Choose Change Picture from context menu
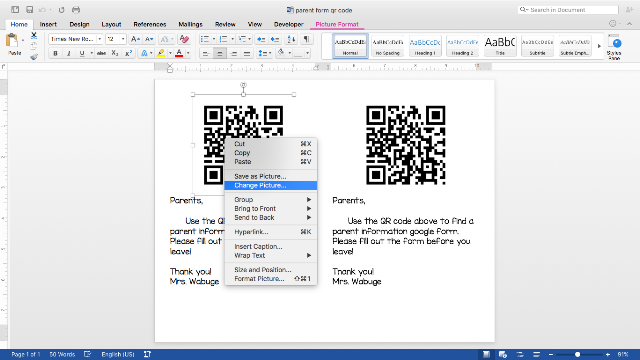 point(271,185)
